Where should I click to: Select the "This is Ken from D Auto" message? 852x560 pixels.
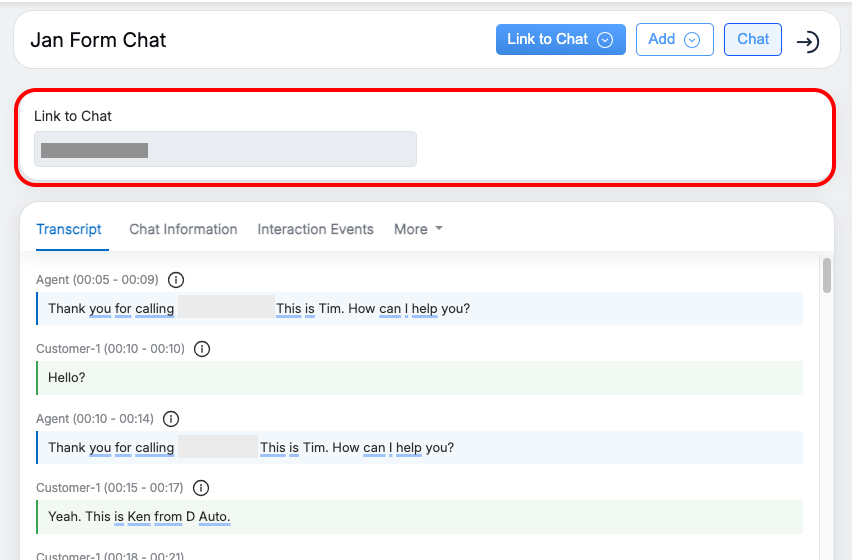[x=139, y=517]
